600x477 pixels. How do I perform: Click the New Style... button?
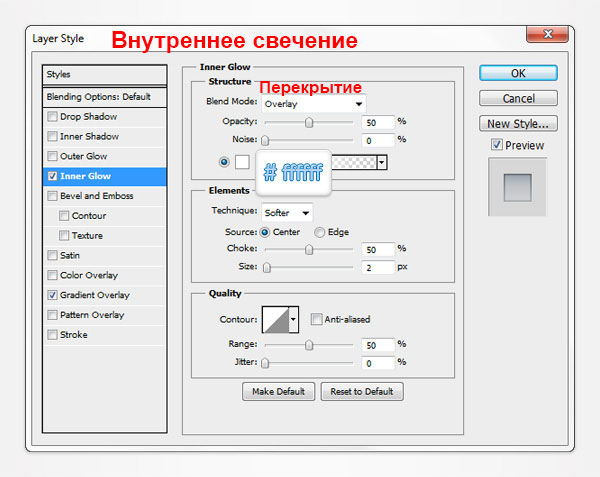pyautogui.click(x=518, y=124)
